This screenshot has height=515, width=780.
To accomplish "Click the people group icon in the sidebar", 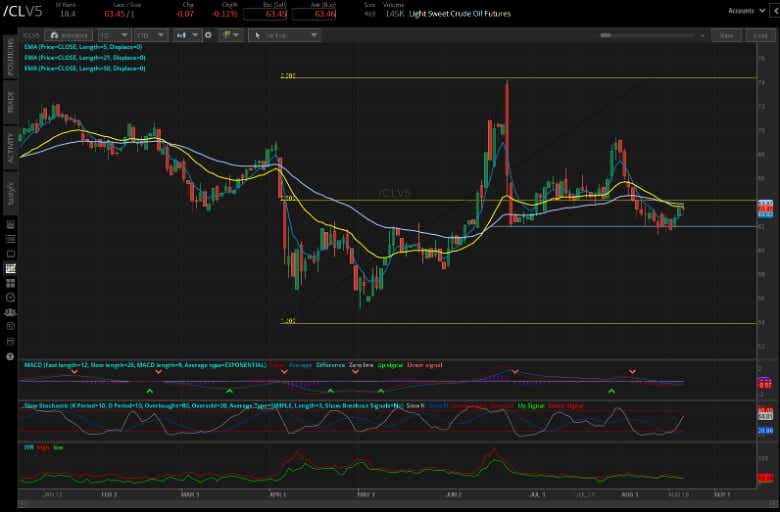I will point(10,312).
